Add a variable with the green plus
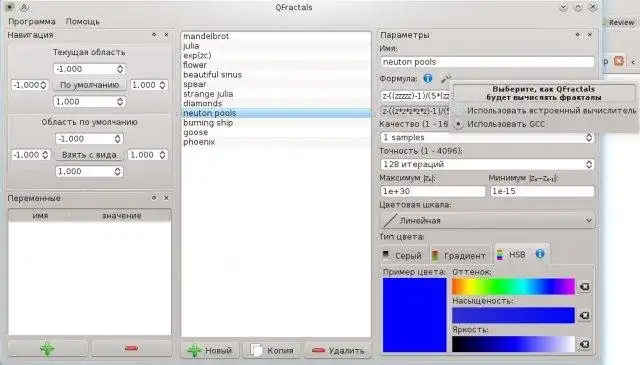640x365 pixels. point(48,349)
